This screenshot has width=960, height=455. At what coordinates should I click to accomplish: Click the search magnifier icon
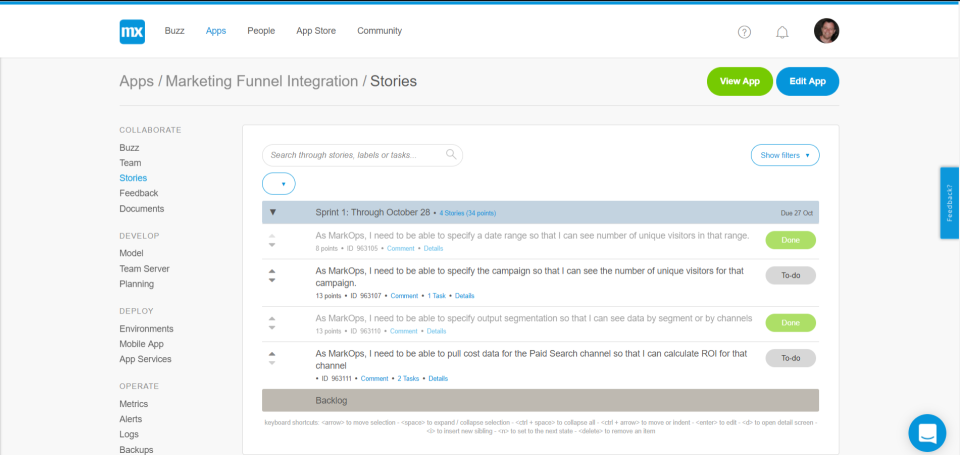pyautogui.click(x=451, y=155)
